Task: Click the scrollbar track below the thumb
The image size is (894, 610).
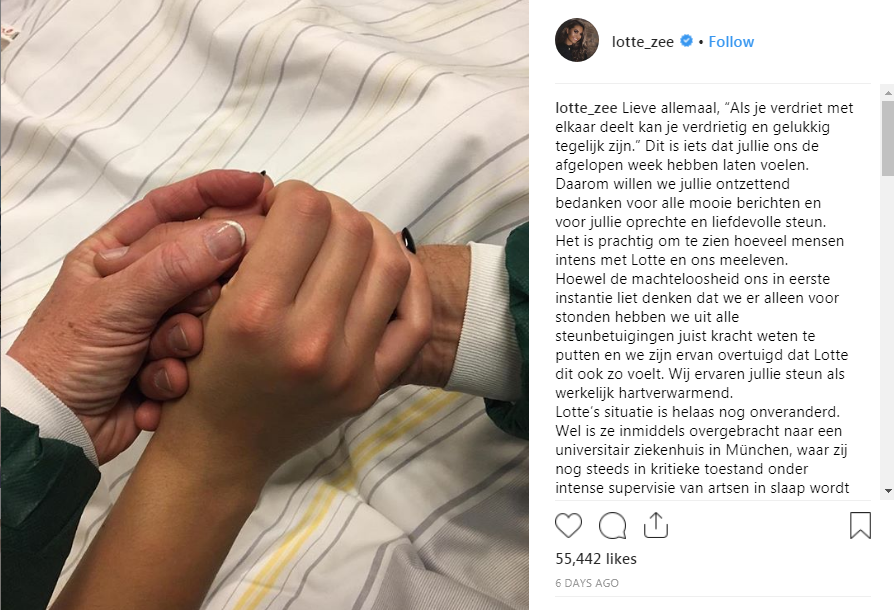Action: pyautogui.click(x=888, y=331)
